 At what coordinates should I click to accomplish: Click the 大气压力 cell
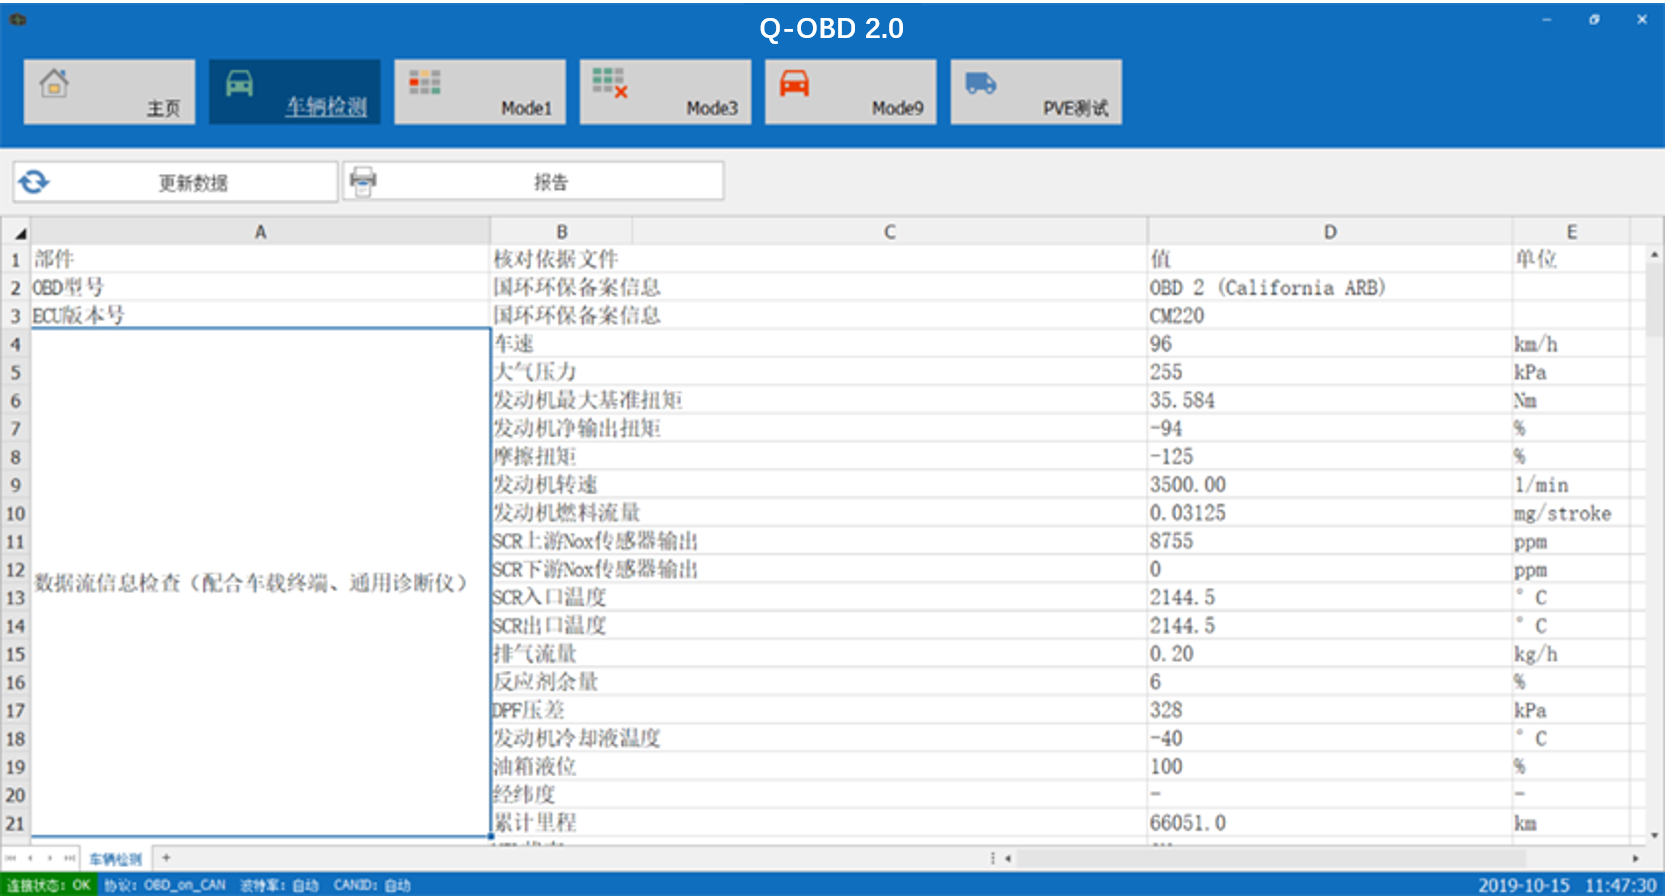pyautogui.click(x=819, y=372)
